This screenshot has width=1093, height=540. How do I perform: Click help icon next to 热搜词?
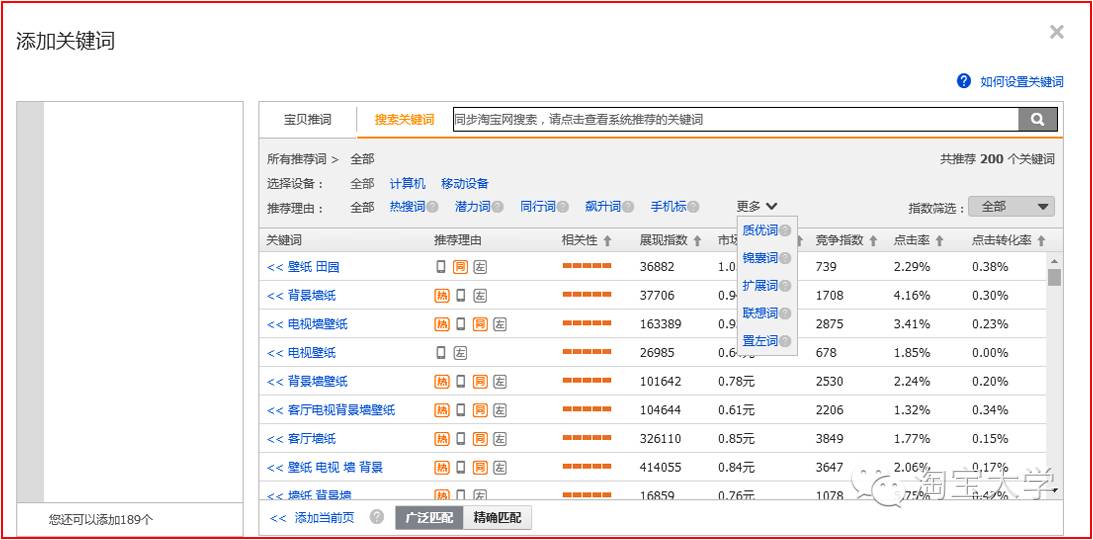432,207
